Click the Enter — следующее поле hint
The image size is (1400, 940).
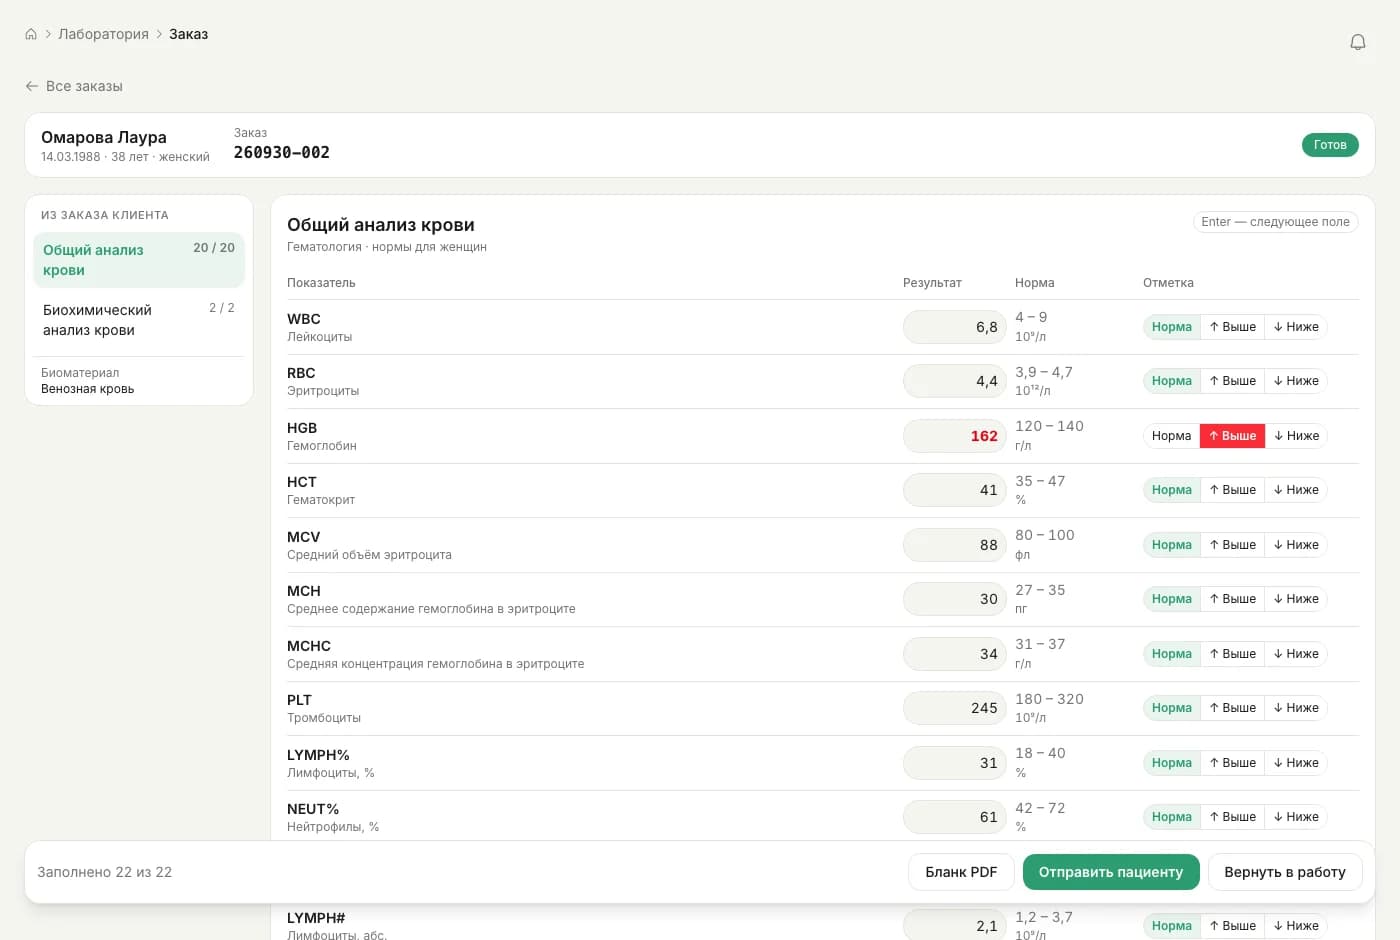point(1275,222)
